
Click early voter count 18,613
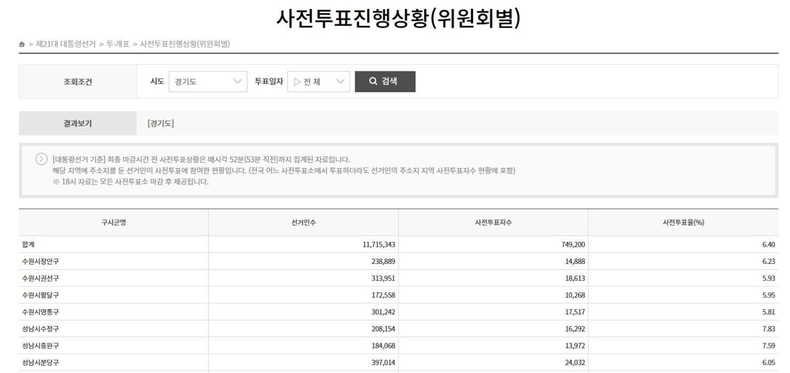575,278
